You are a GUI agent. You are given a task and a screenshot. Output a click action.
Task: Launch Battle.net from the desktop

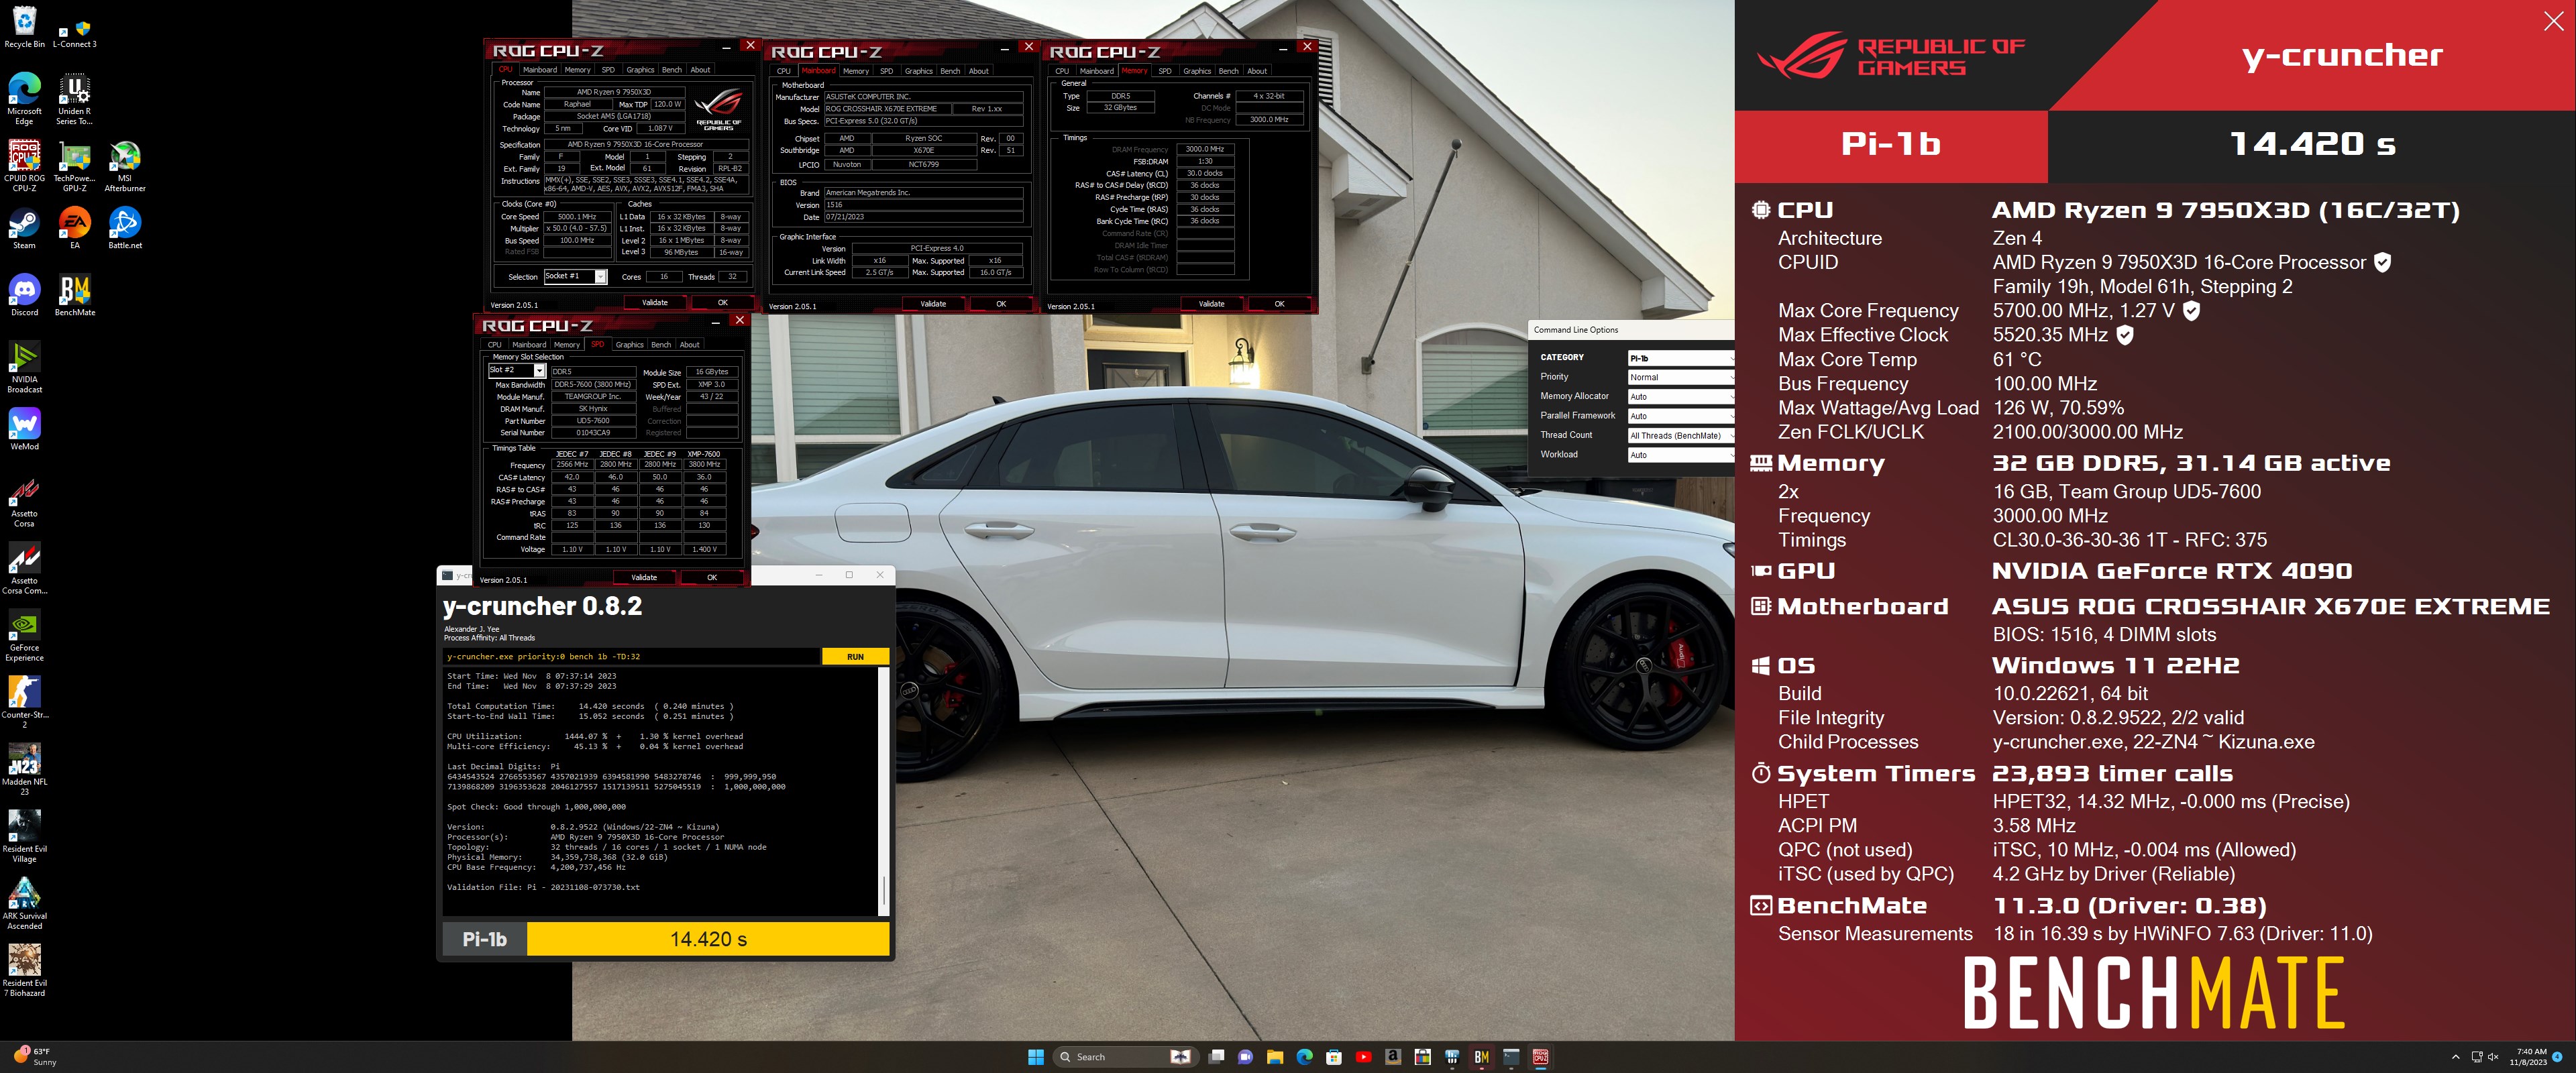pyautogui.click(x=124, y=228)
